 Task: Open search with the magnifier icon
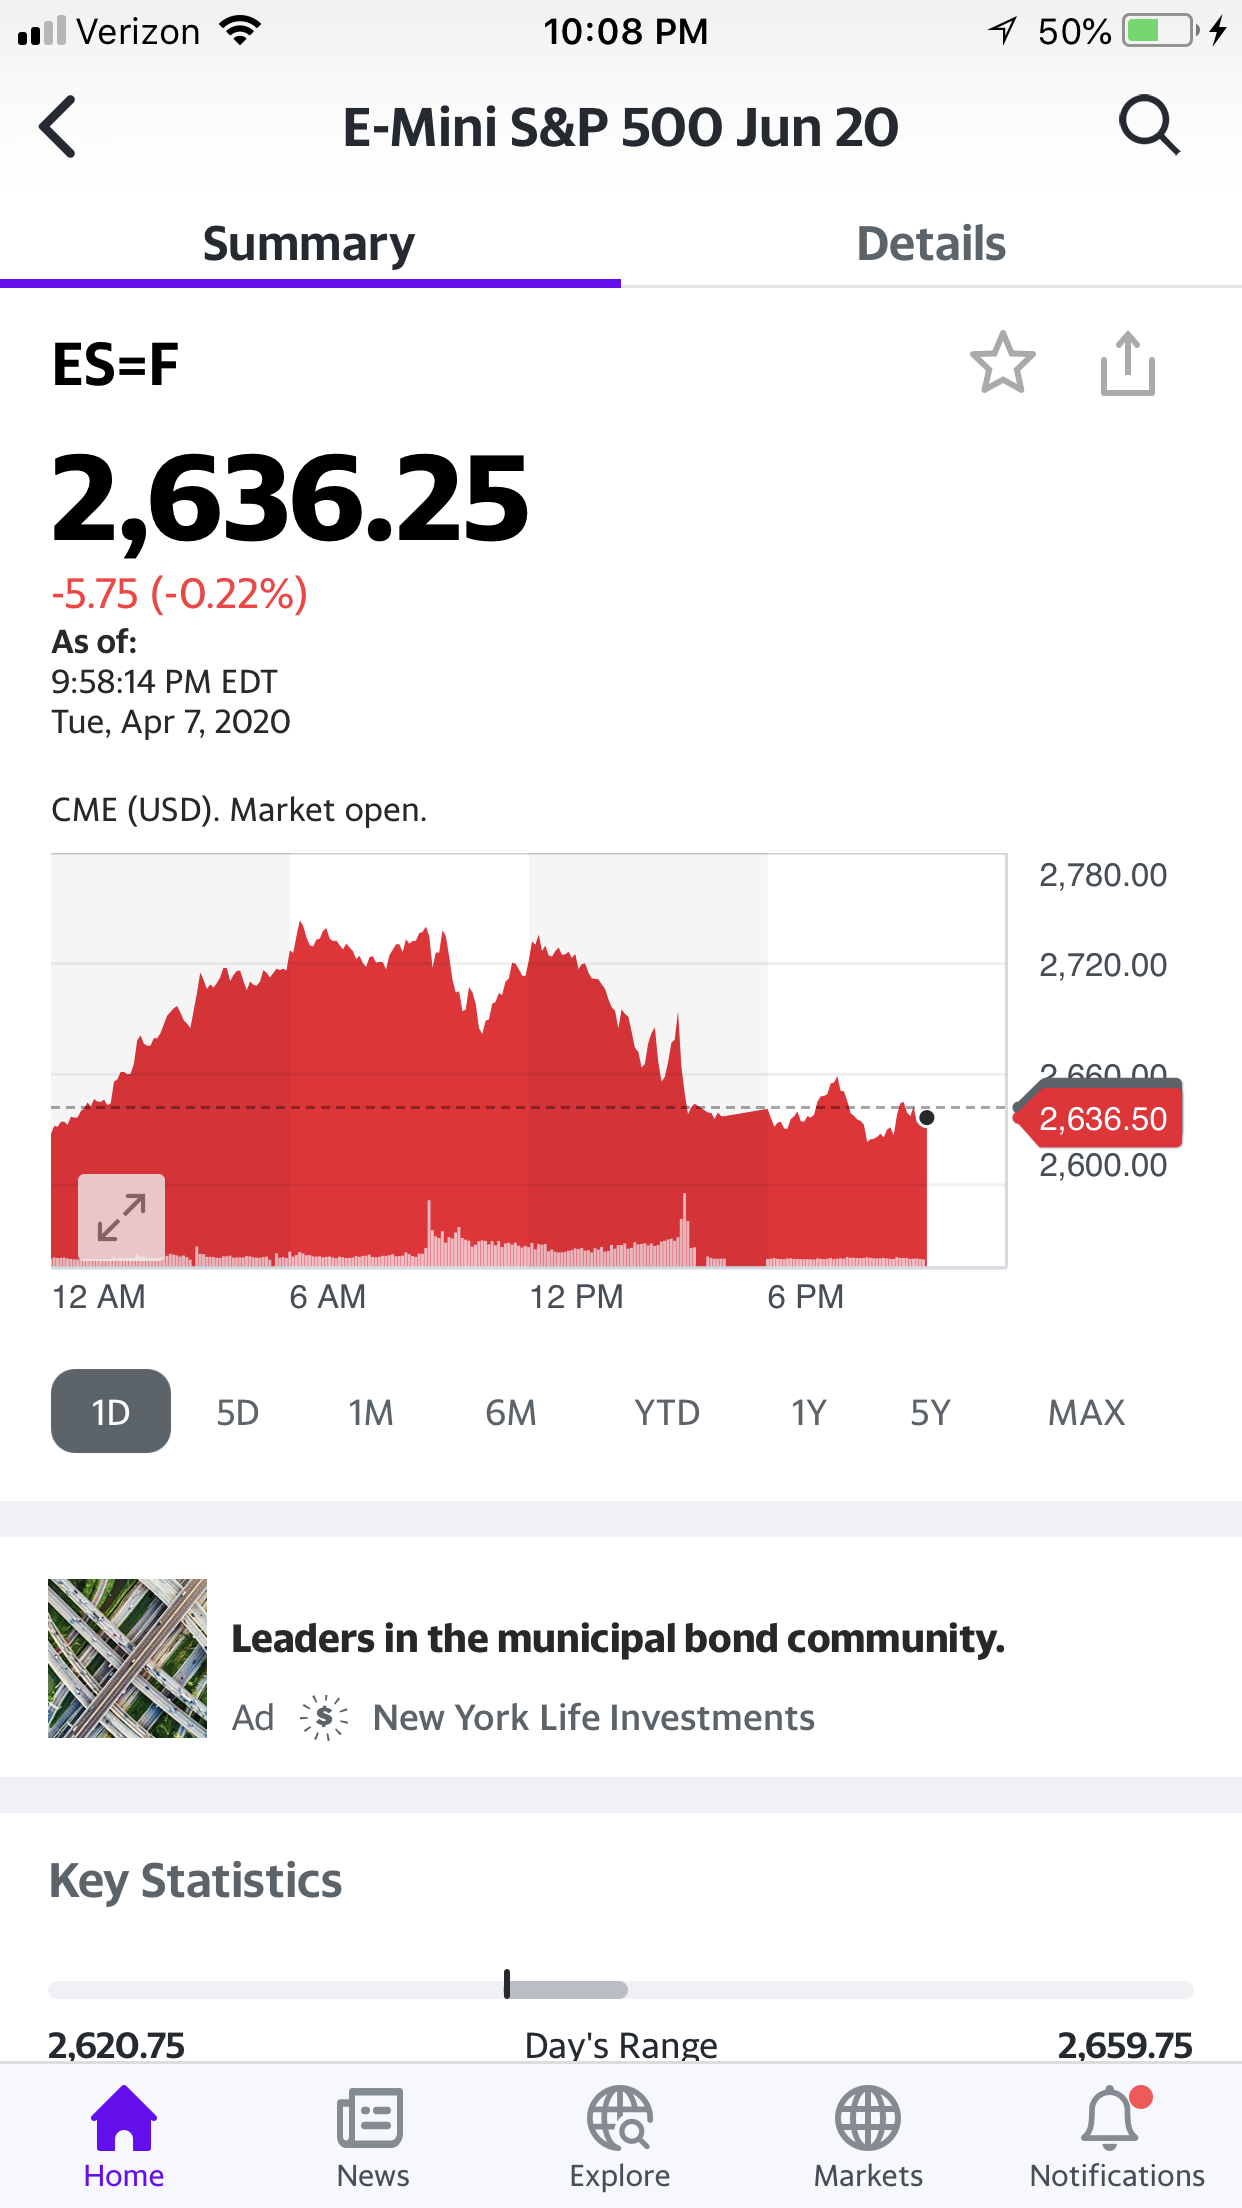click(x=1149, y=126)
